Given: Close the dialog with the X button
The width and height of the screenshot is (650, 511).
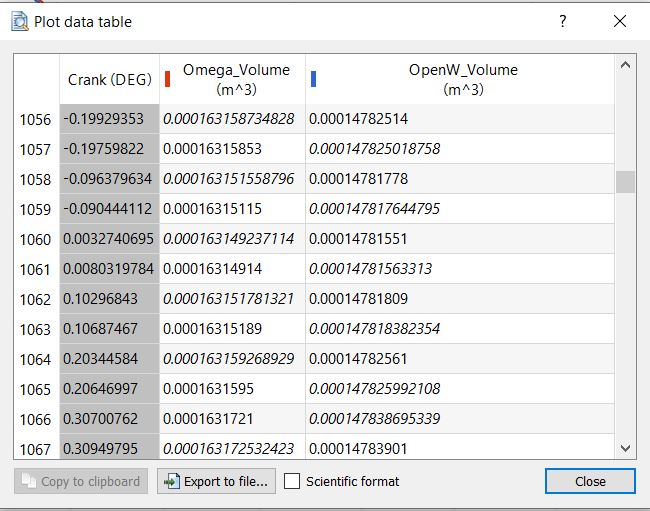Looking at the screenshot, I should (620, 21).
